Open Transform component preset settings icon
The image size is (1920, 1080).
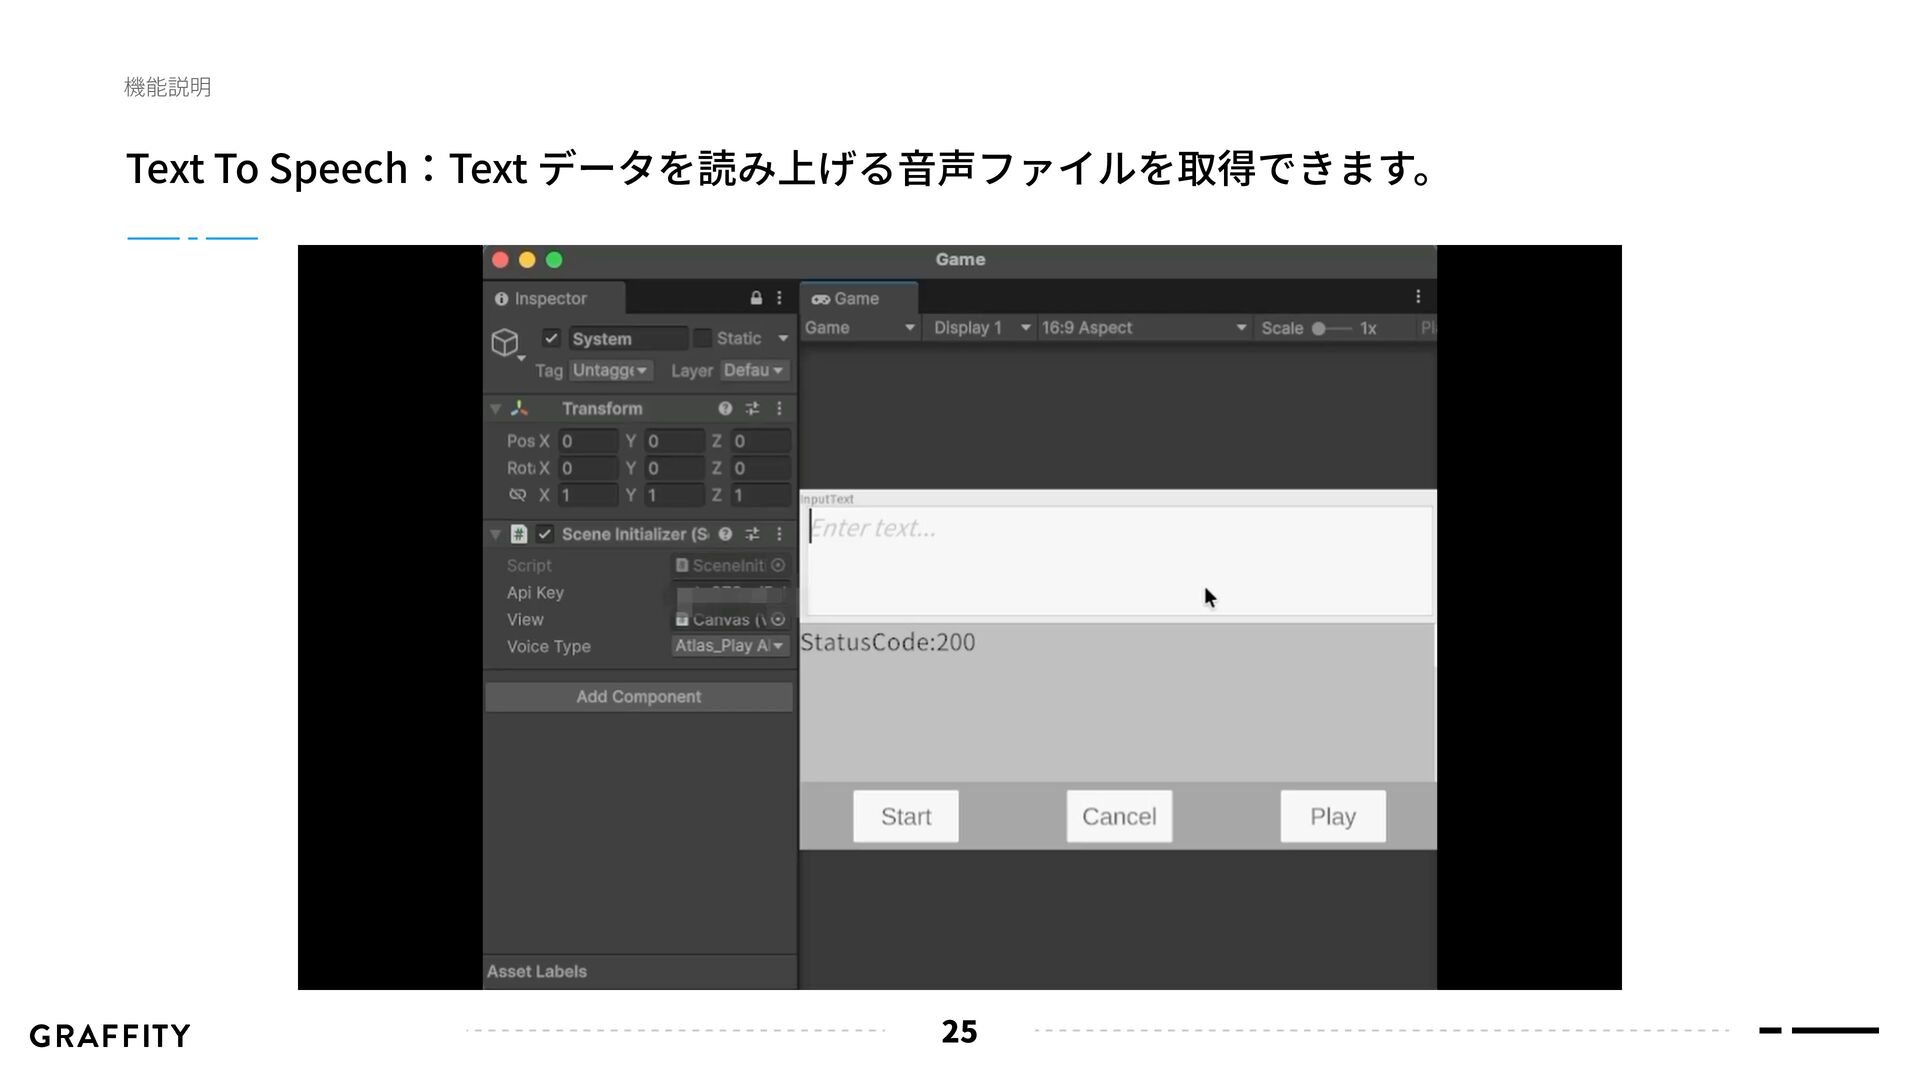click(x=752, y=409)
